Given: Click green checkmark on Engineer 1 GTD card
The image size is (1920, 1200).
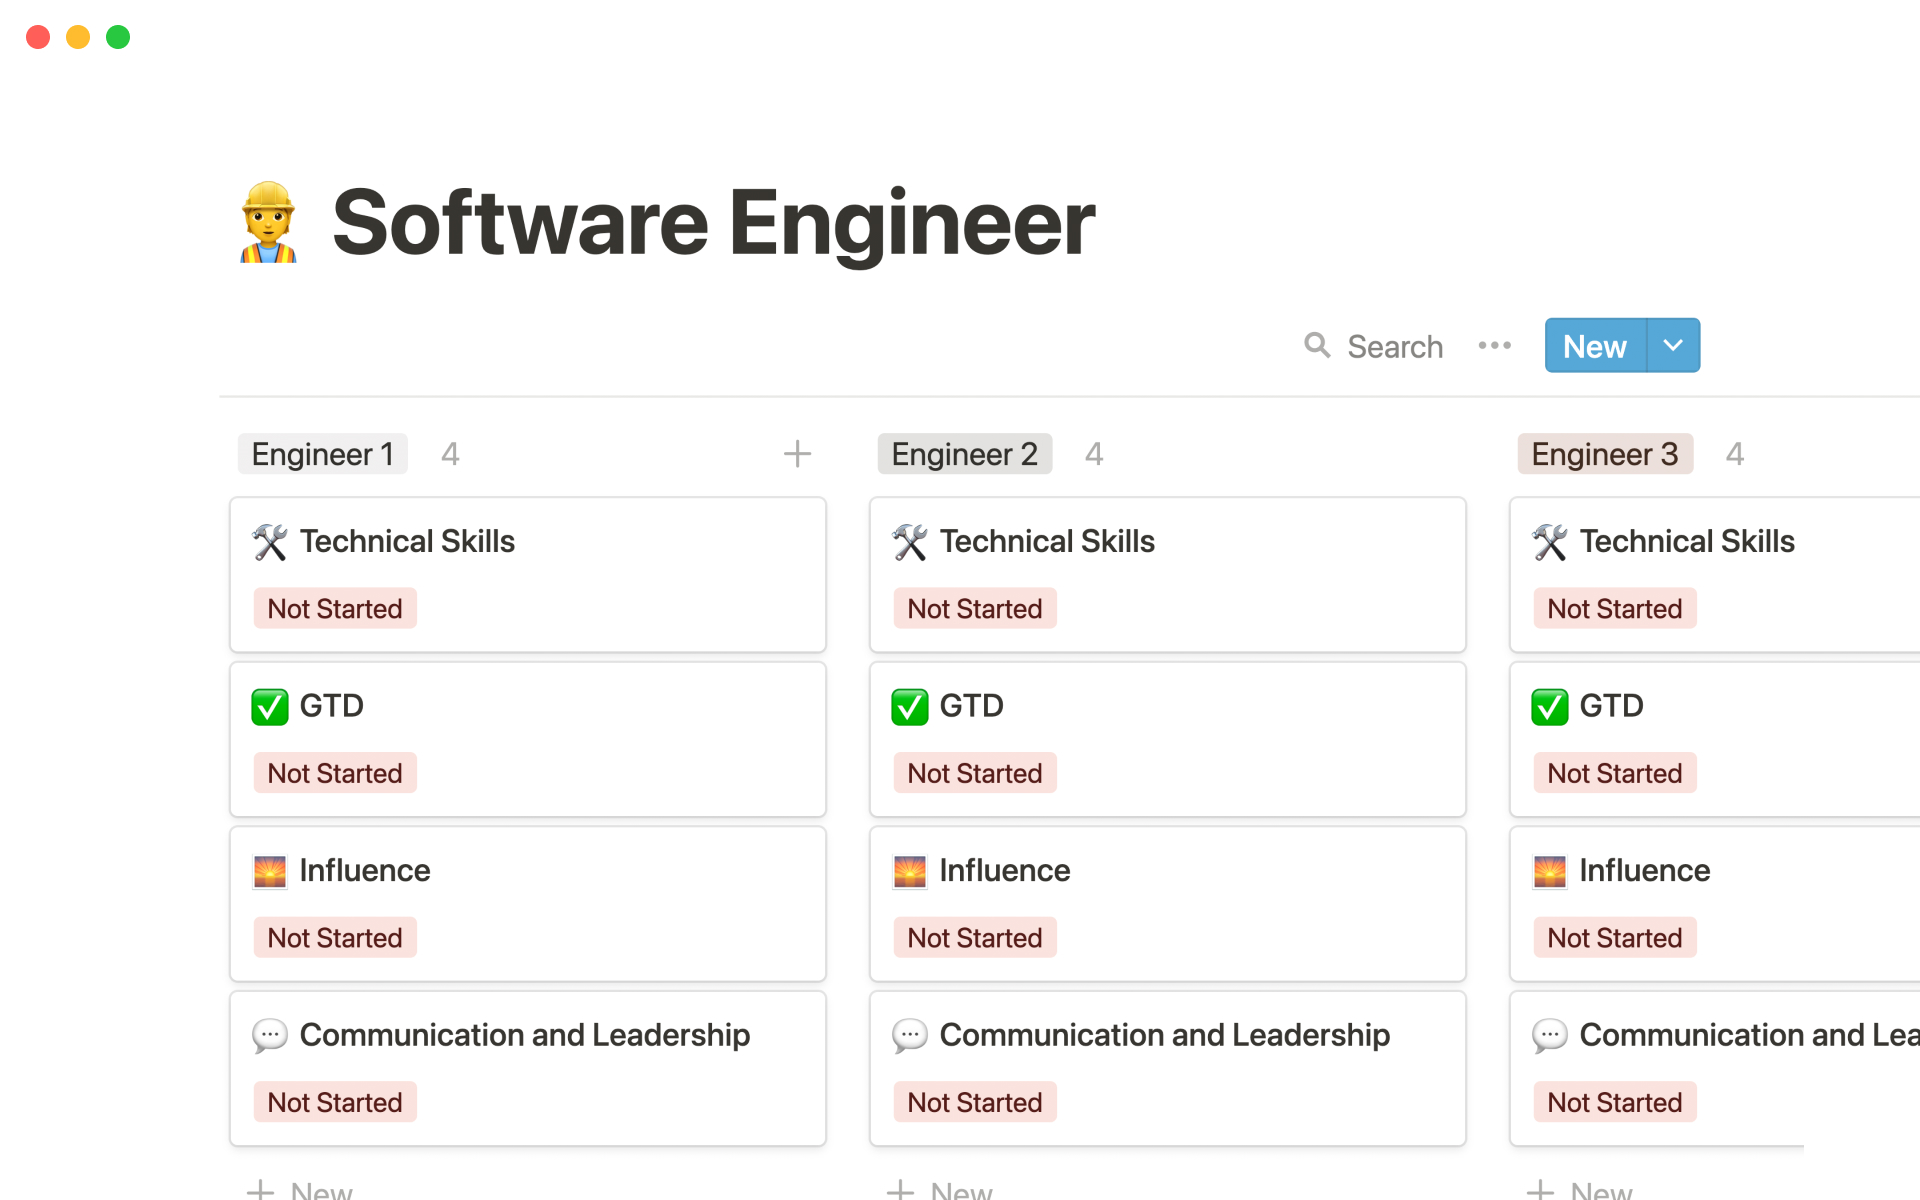Looking at the screenshot, I should (x=270, y=706).
